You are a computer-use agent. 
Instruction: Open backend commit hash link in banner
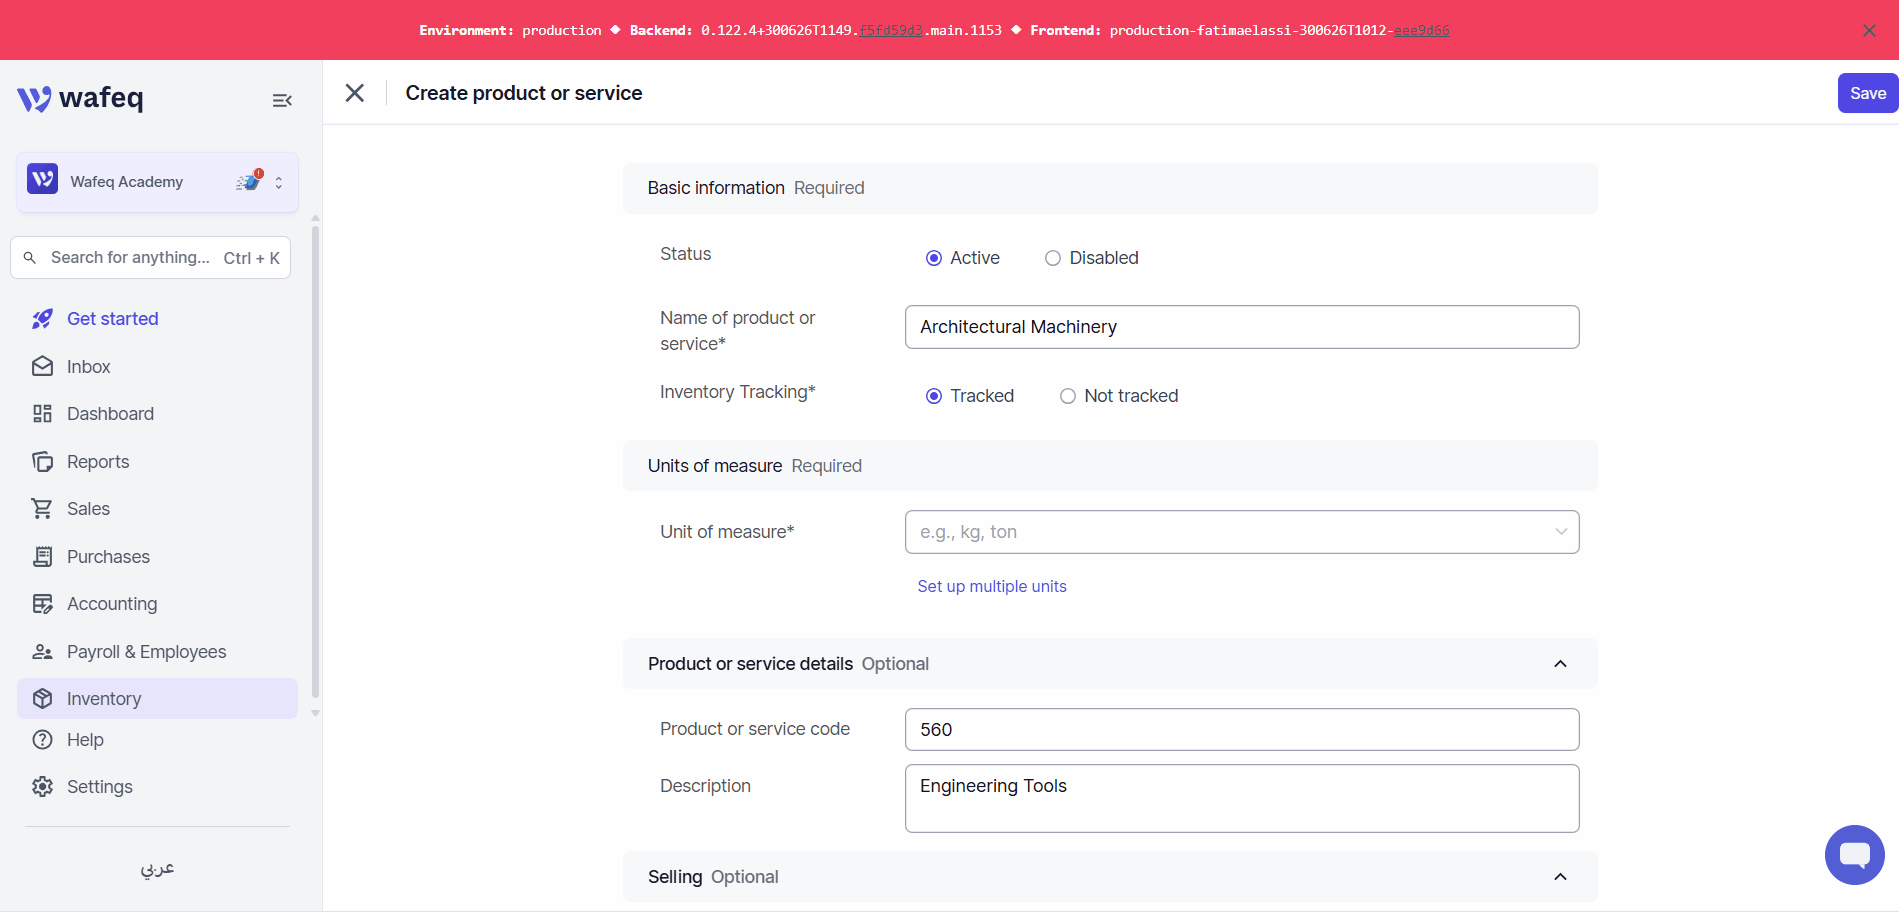point(891,31)
